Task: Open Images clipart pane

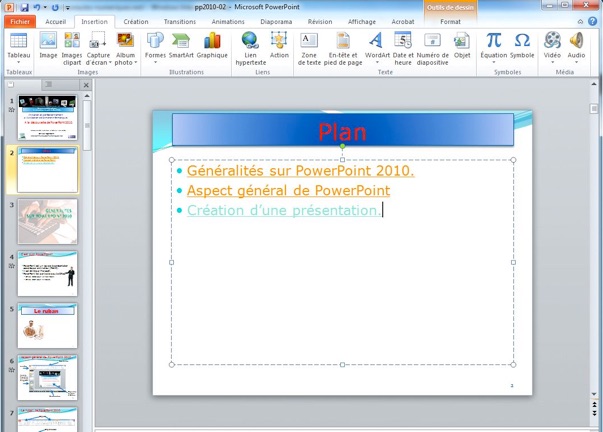Action: click(x=72, y=48)
